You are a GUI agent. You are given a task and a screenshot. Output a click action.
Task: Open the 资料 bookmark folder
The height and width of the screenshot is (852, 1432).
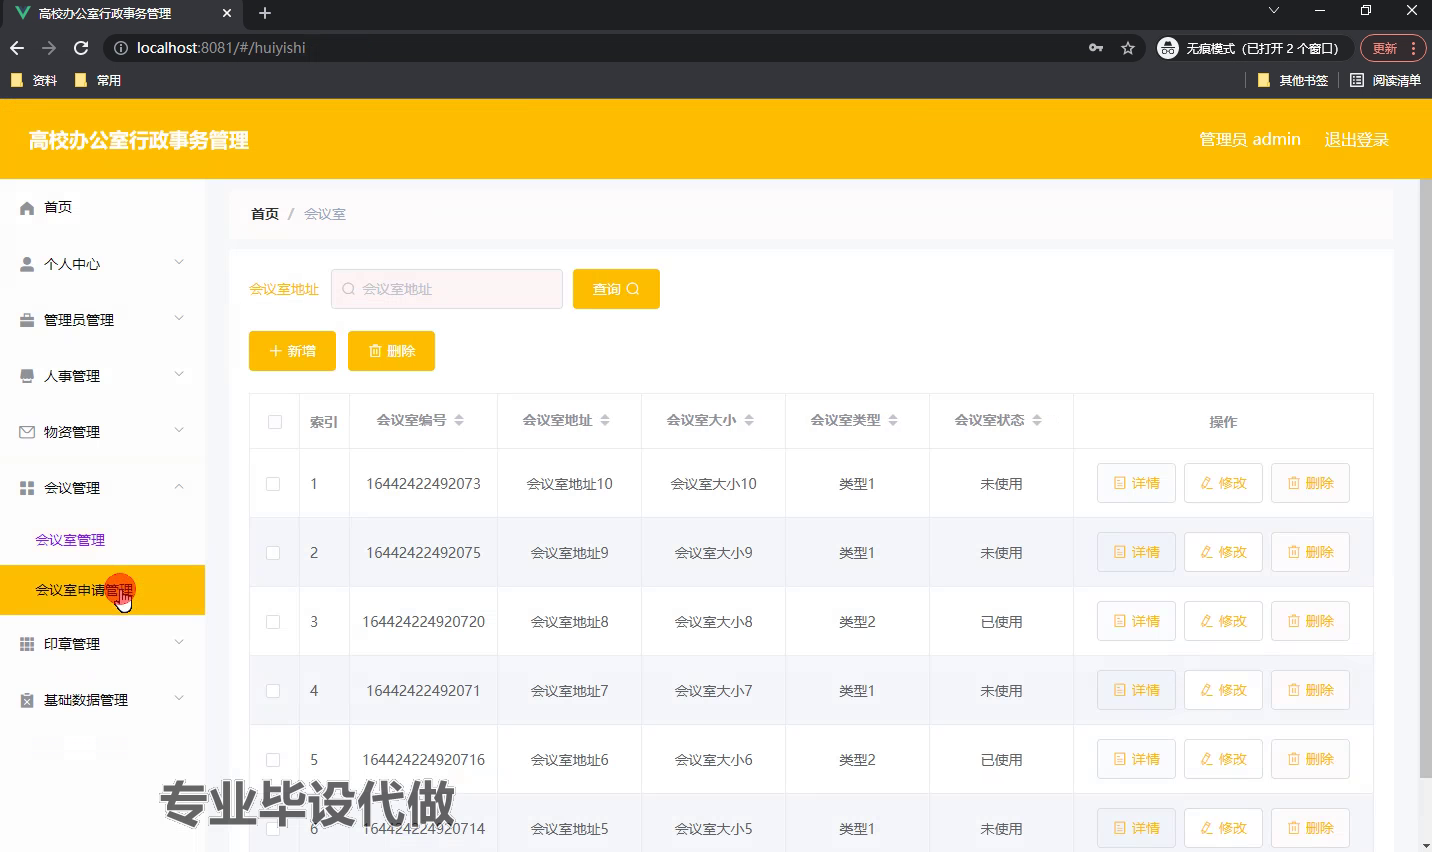34,80
